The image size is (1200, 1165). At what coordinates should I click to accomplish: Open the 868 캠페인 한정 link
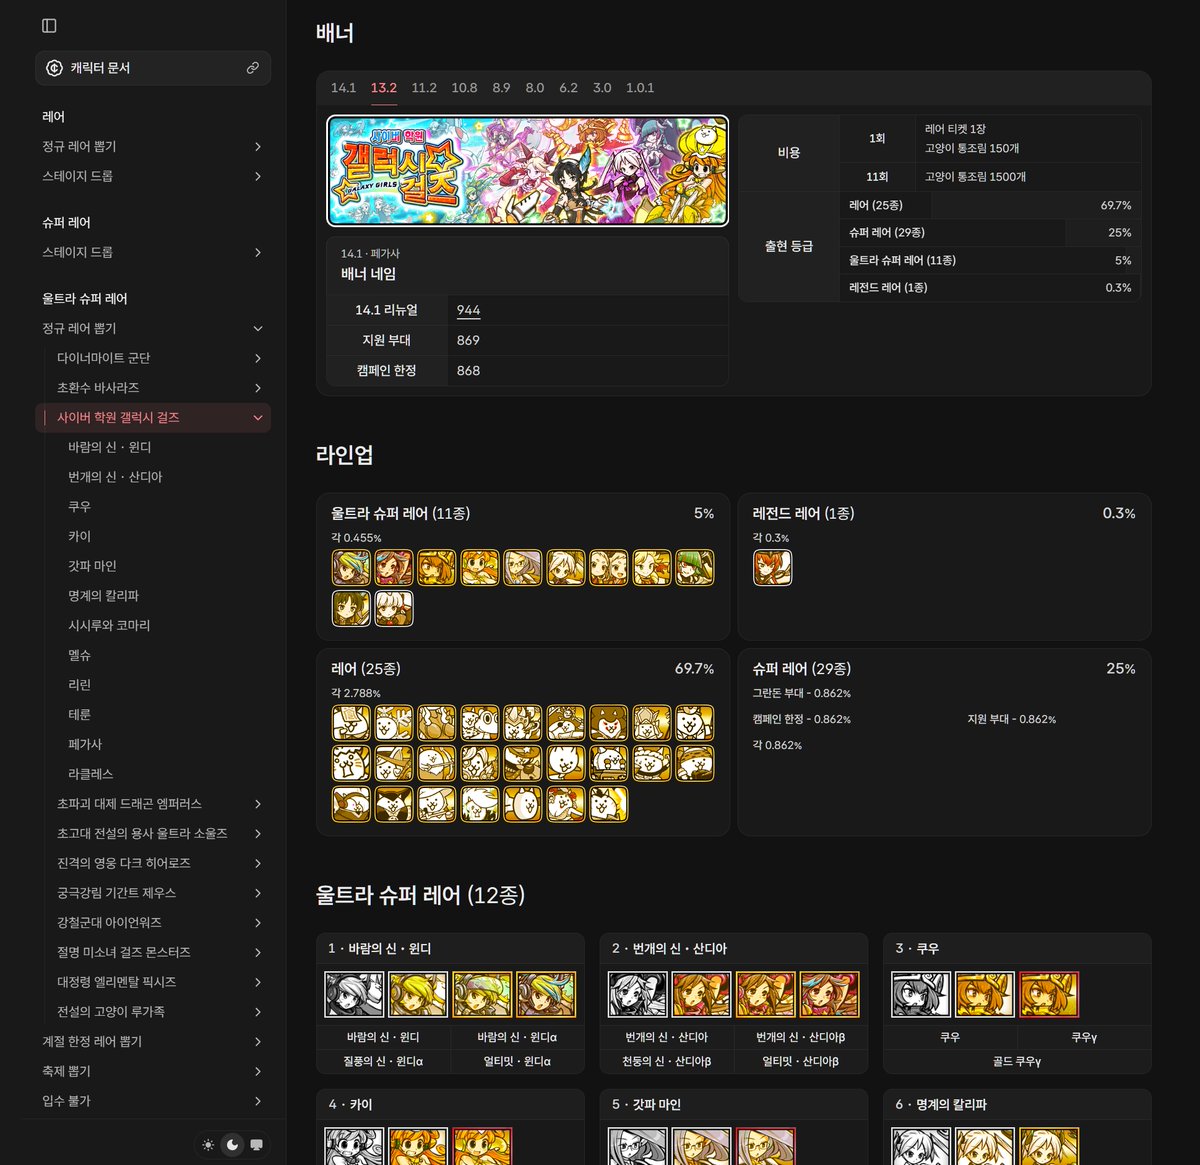(x=468, y=370)
